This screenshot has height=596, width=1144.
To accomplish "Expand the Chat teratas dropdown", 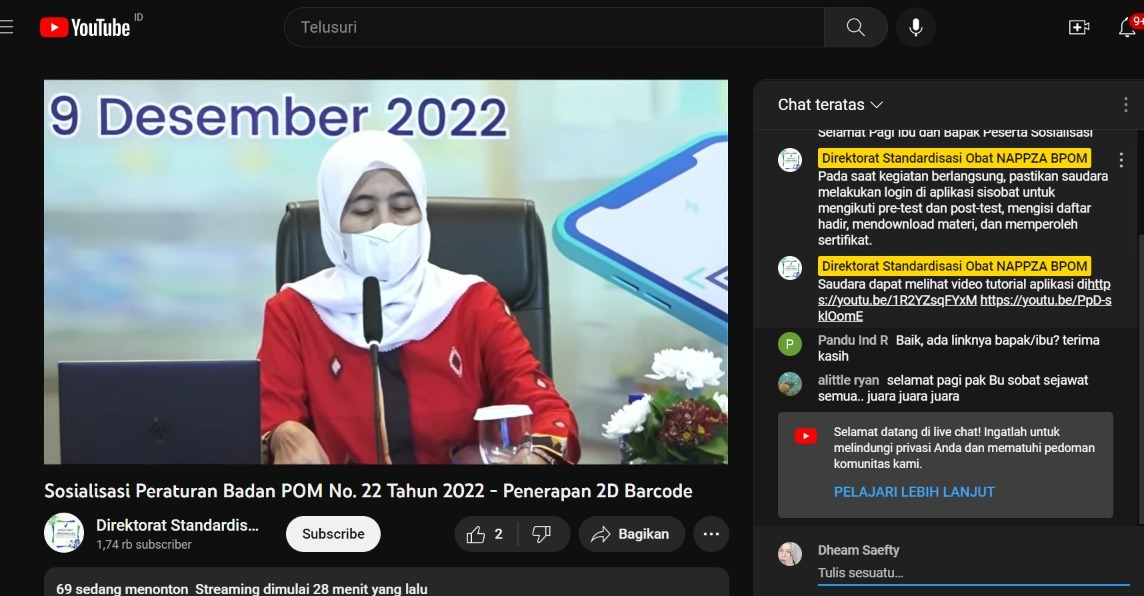I will (x=831, y=105).
